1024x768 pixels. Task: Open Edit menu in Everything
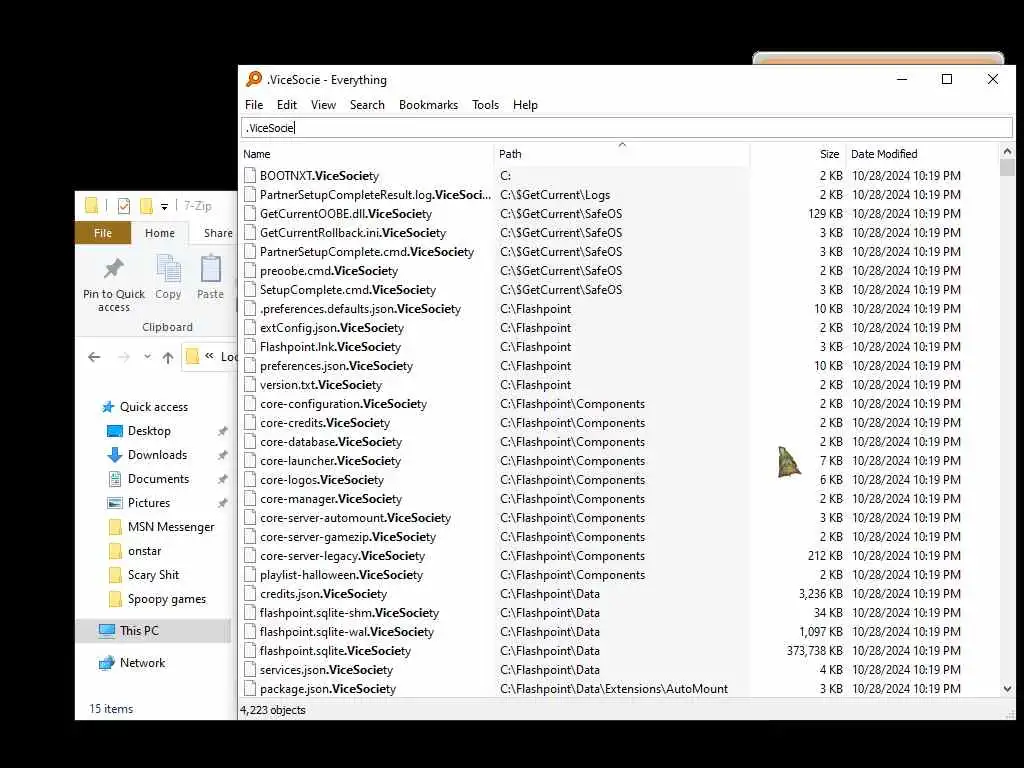click(x=287, y=104)
